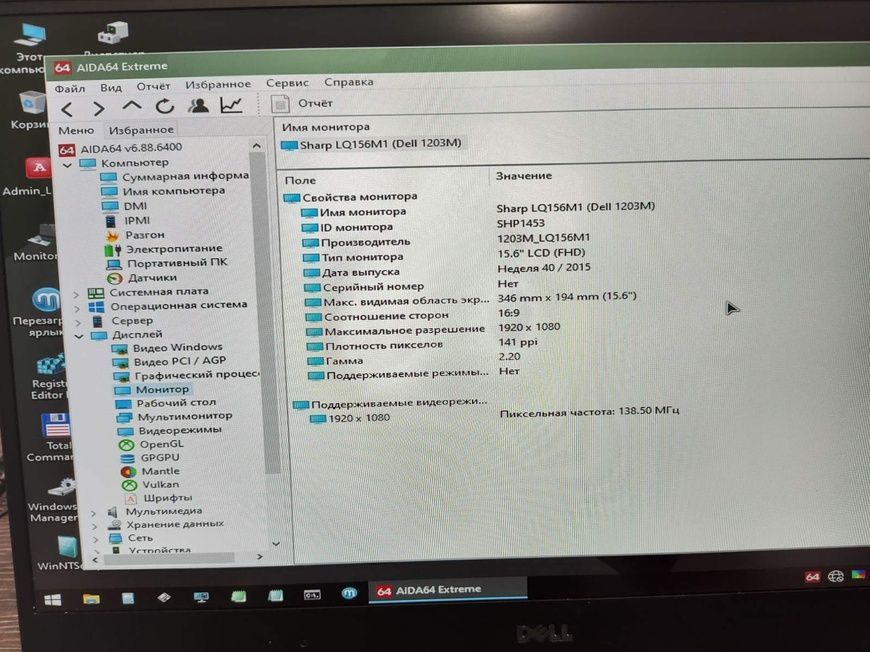Expand the Сеть tree node
Image resolution: width=870 pixels, height=652 pixels.
coord(96,539)
